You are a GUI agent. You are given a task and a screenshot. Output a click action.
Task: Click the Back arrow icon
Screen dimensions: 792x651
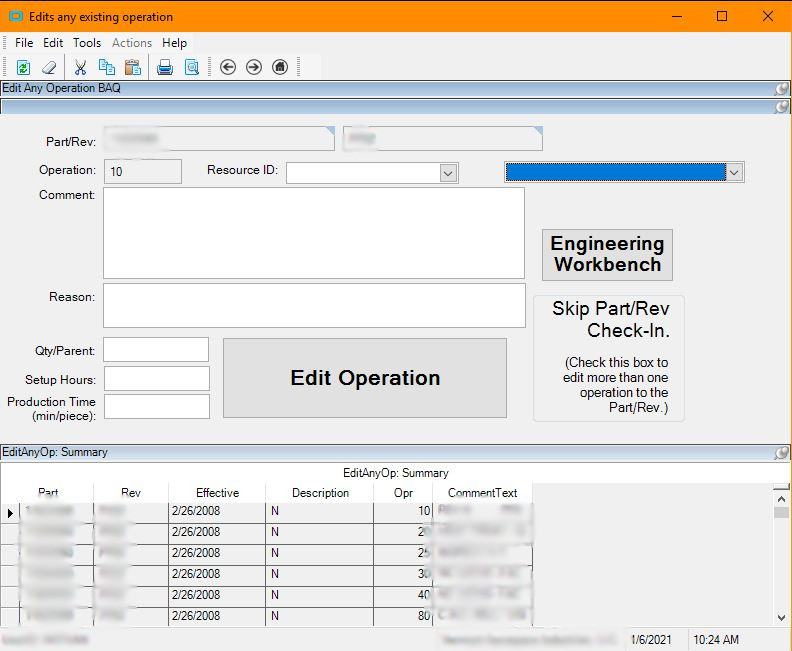click(x=228, y=67)
